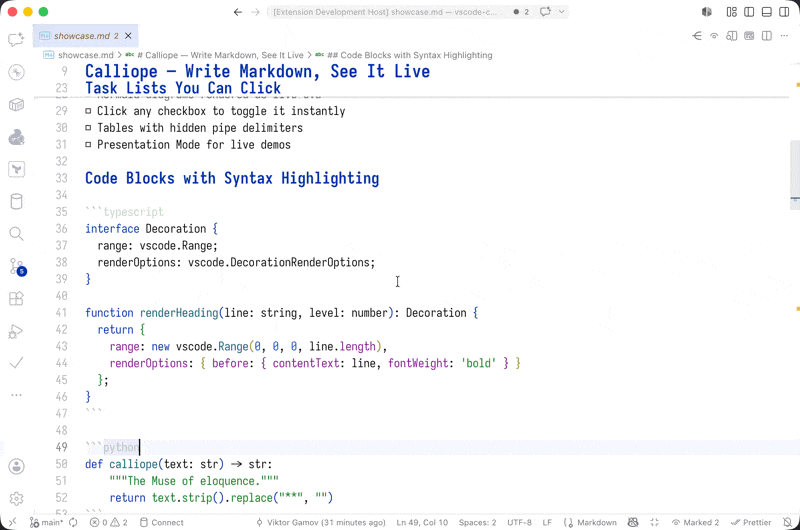
Task: Click sticky heading 'Task Lists You Can Click'
Action: [x=183, y=88]
